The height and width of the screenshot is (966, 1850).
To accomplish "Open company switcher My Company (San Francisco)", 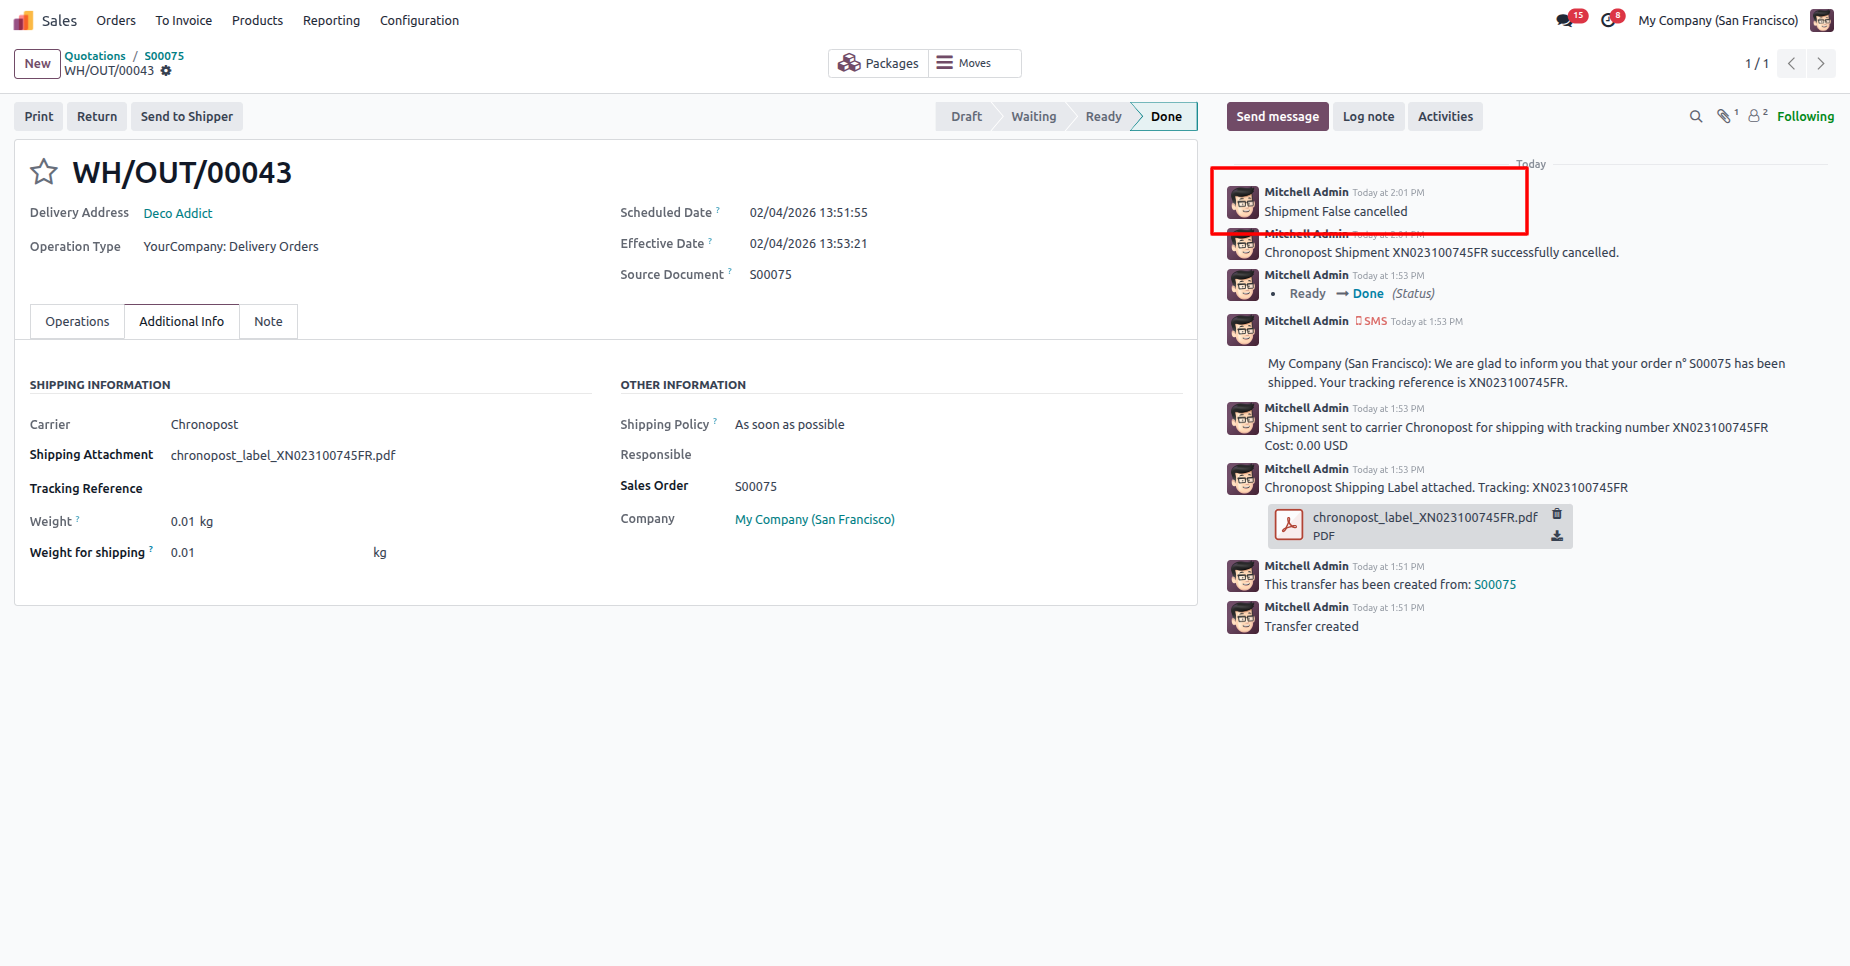I will pos(1718,20).
